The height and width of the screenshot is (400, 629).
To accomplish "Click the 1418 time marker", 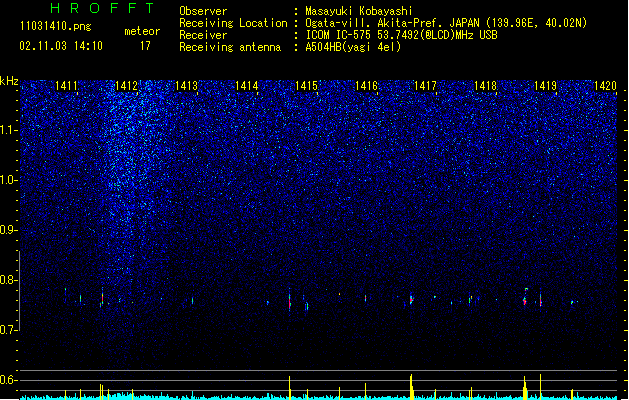I will tap(485, 86).
